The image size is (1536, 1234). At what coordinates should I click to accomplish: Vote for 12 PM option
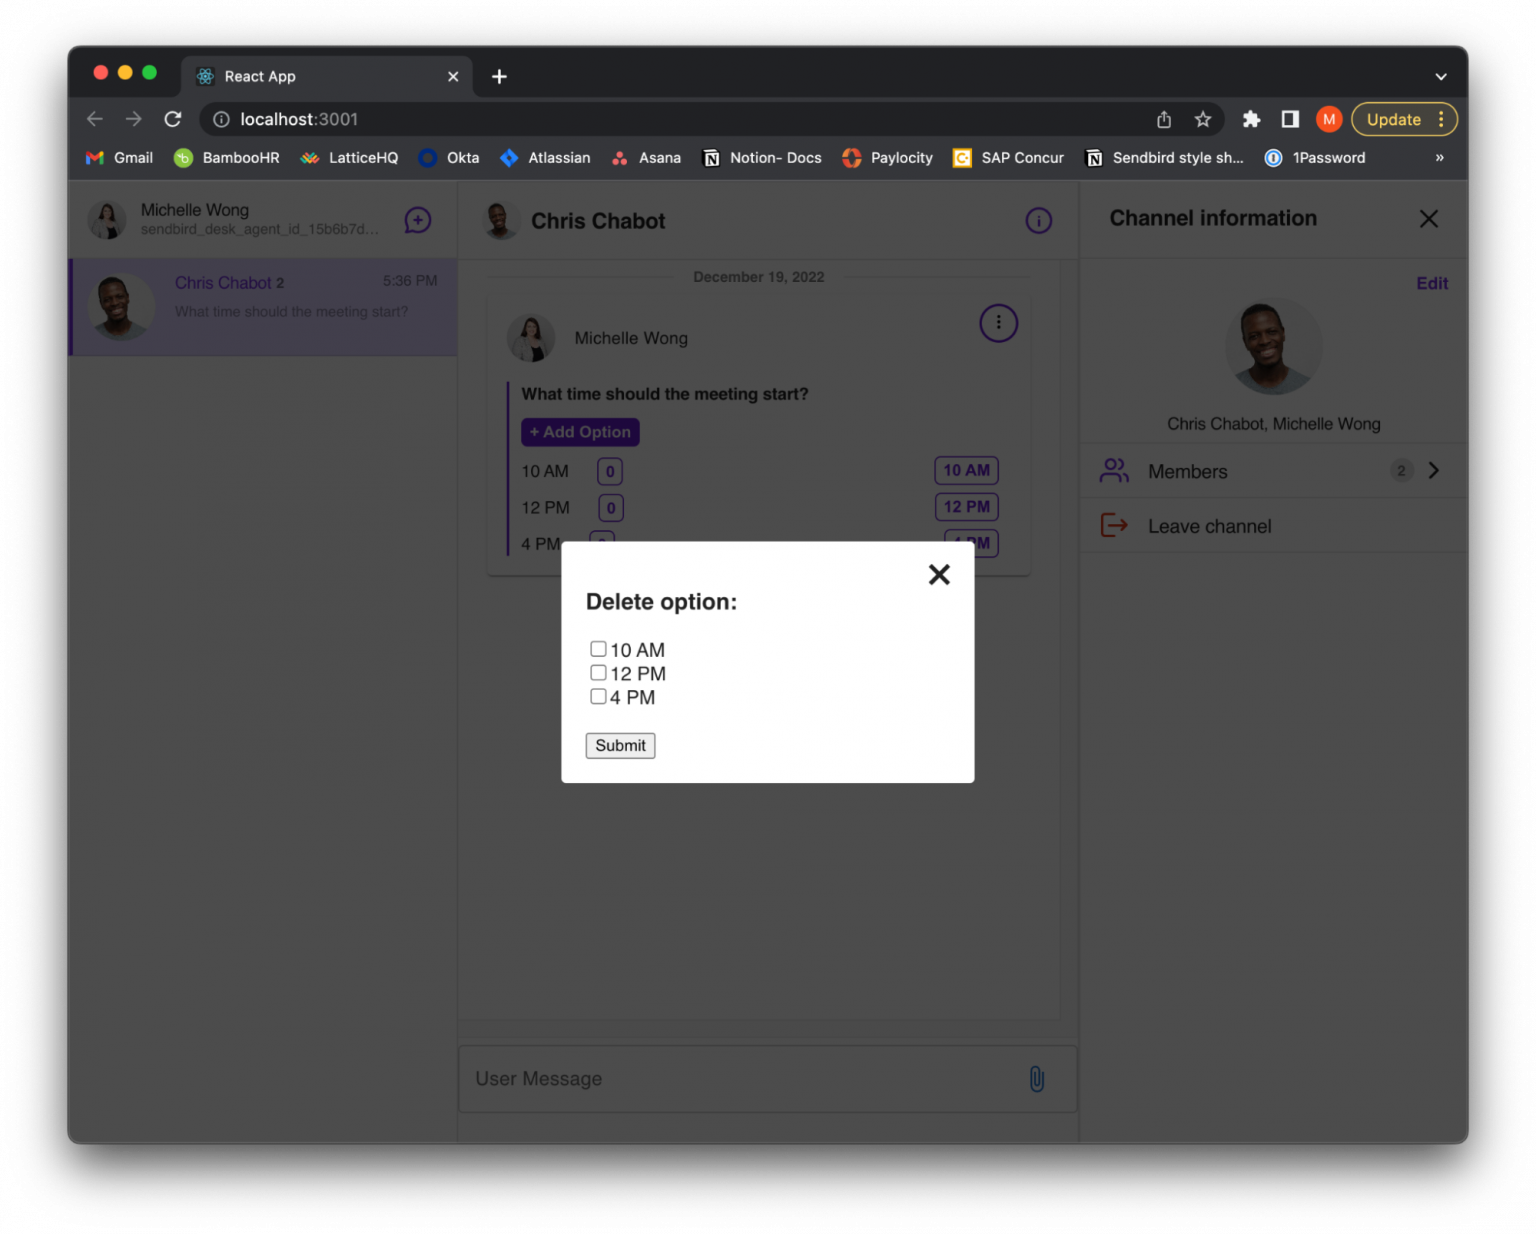click(x=966, y=507)
